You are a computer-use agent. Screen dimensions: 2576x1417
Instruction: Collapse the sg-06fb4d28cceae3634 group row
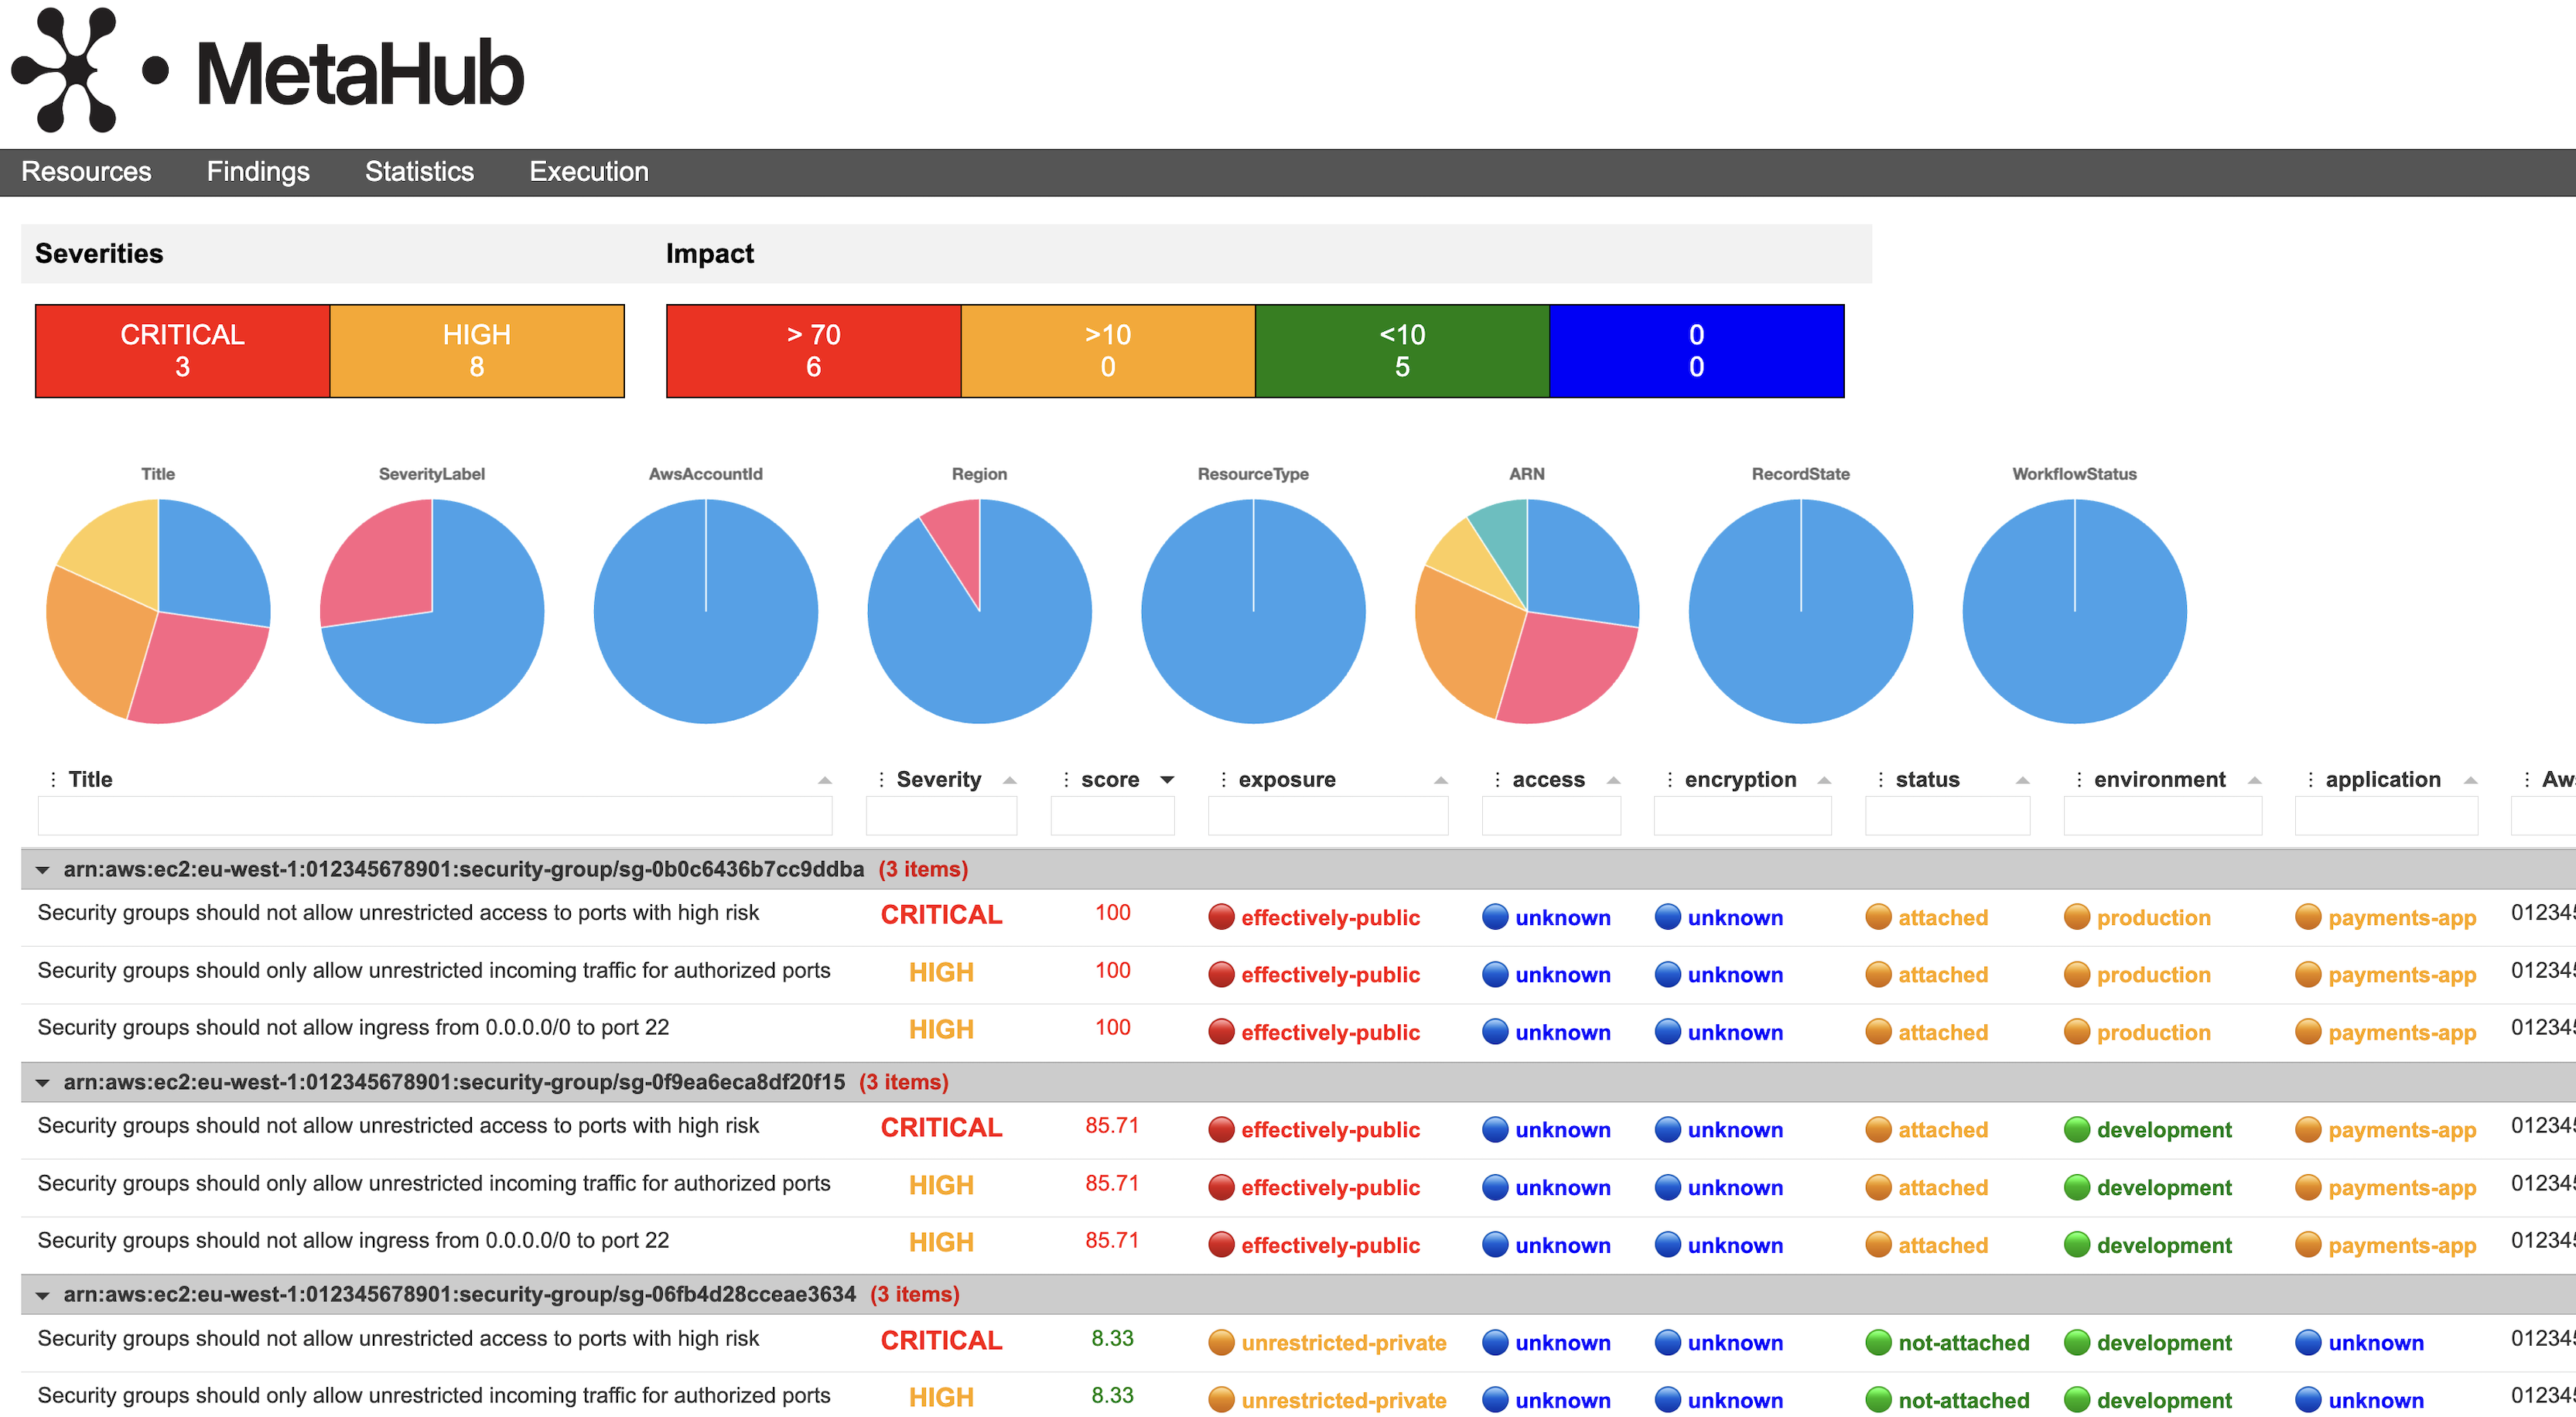point(42,1295)
